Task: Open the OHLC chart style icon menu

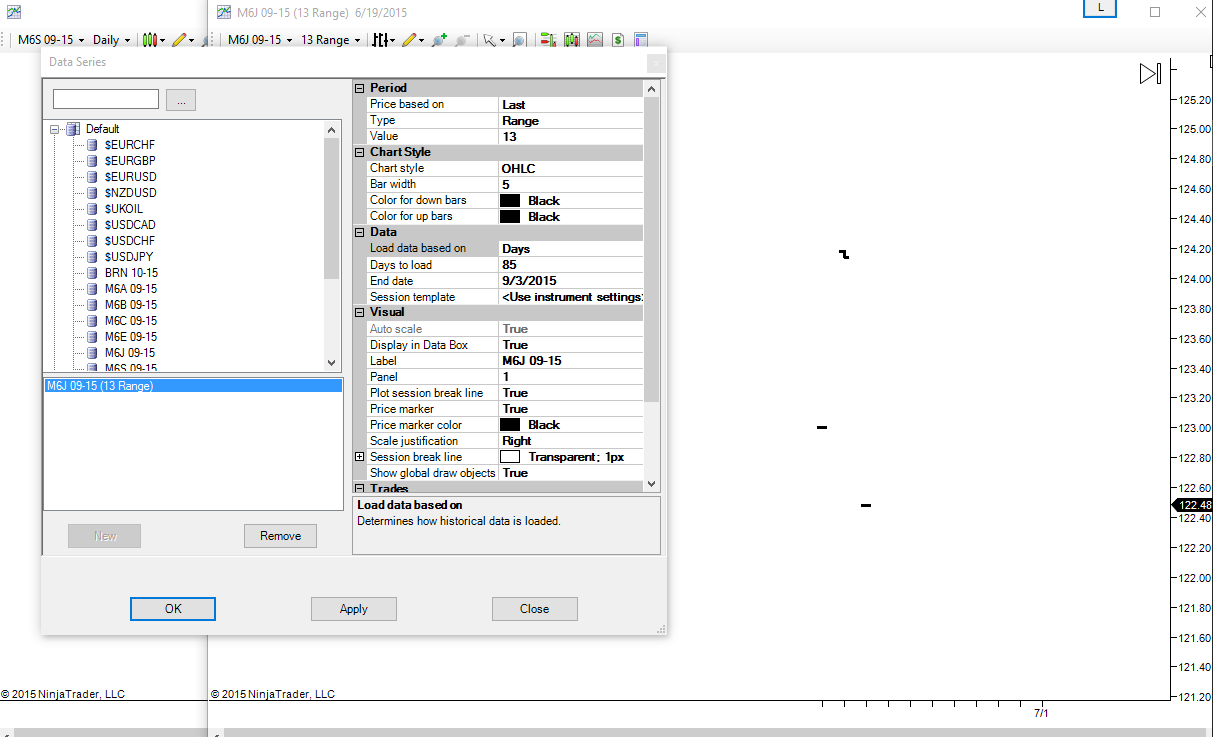Action: pos(385,40)
